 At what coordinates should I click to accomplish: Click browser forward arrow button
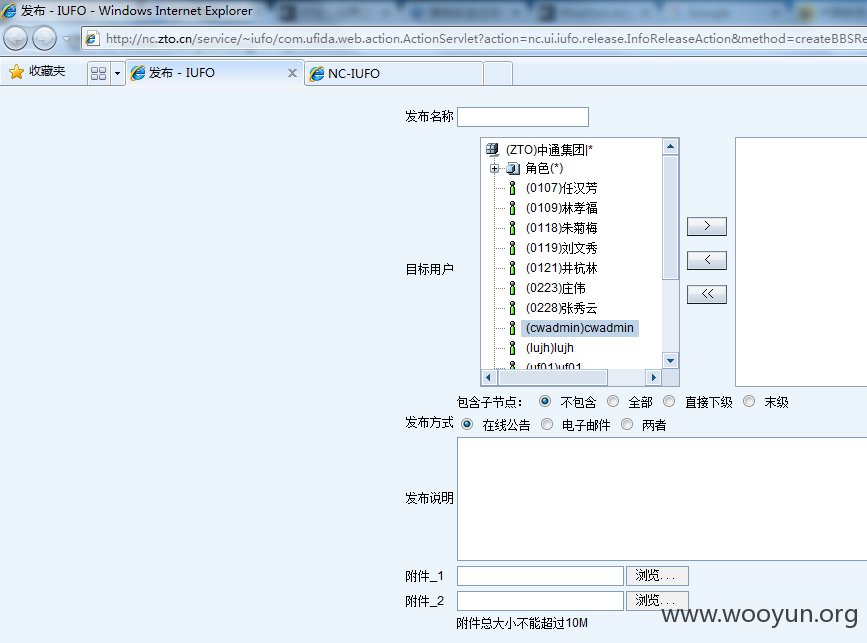44,39
